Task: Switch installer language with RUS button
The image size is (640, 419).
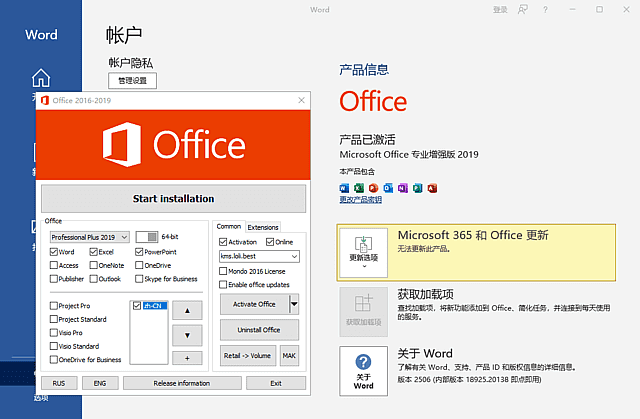Action: click(x=59, y=383)
